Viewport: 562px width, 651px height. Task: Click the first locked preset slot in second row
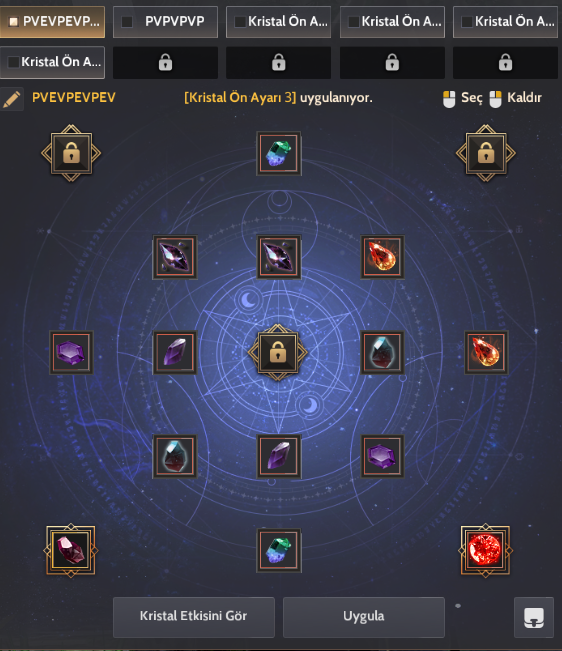click(x=165, y=63)
